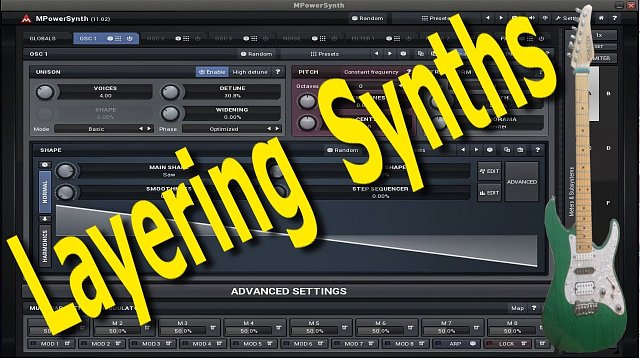Image resolution: width=640 pixels, height=360 pixels.
Task: Open Unison help question mark
Action: 278,72
